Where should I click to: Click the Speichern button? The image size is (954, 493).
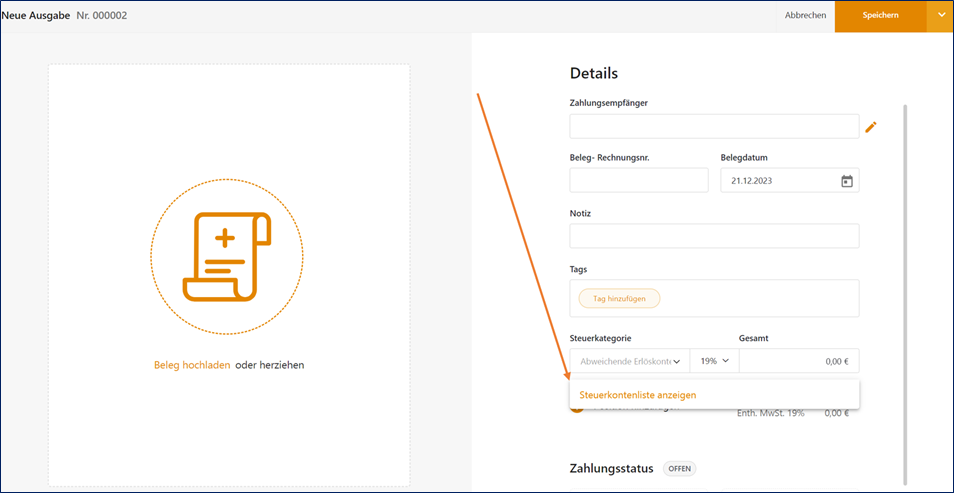[x=880, y=16]
